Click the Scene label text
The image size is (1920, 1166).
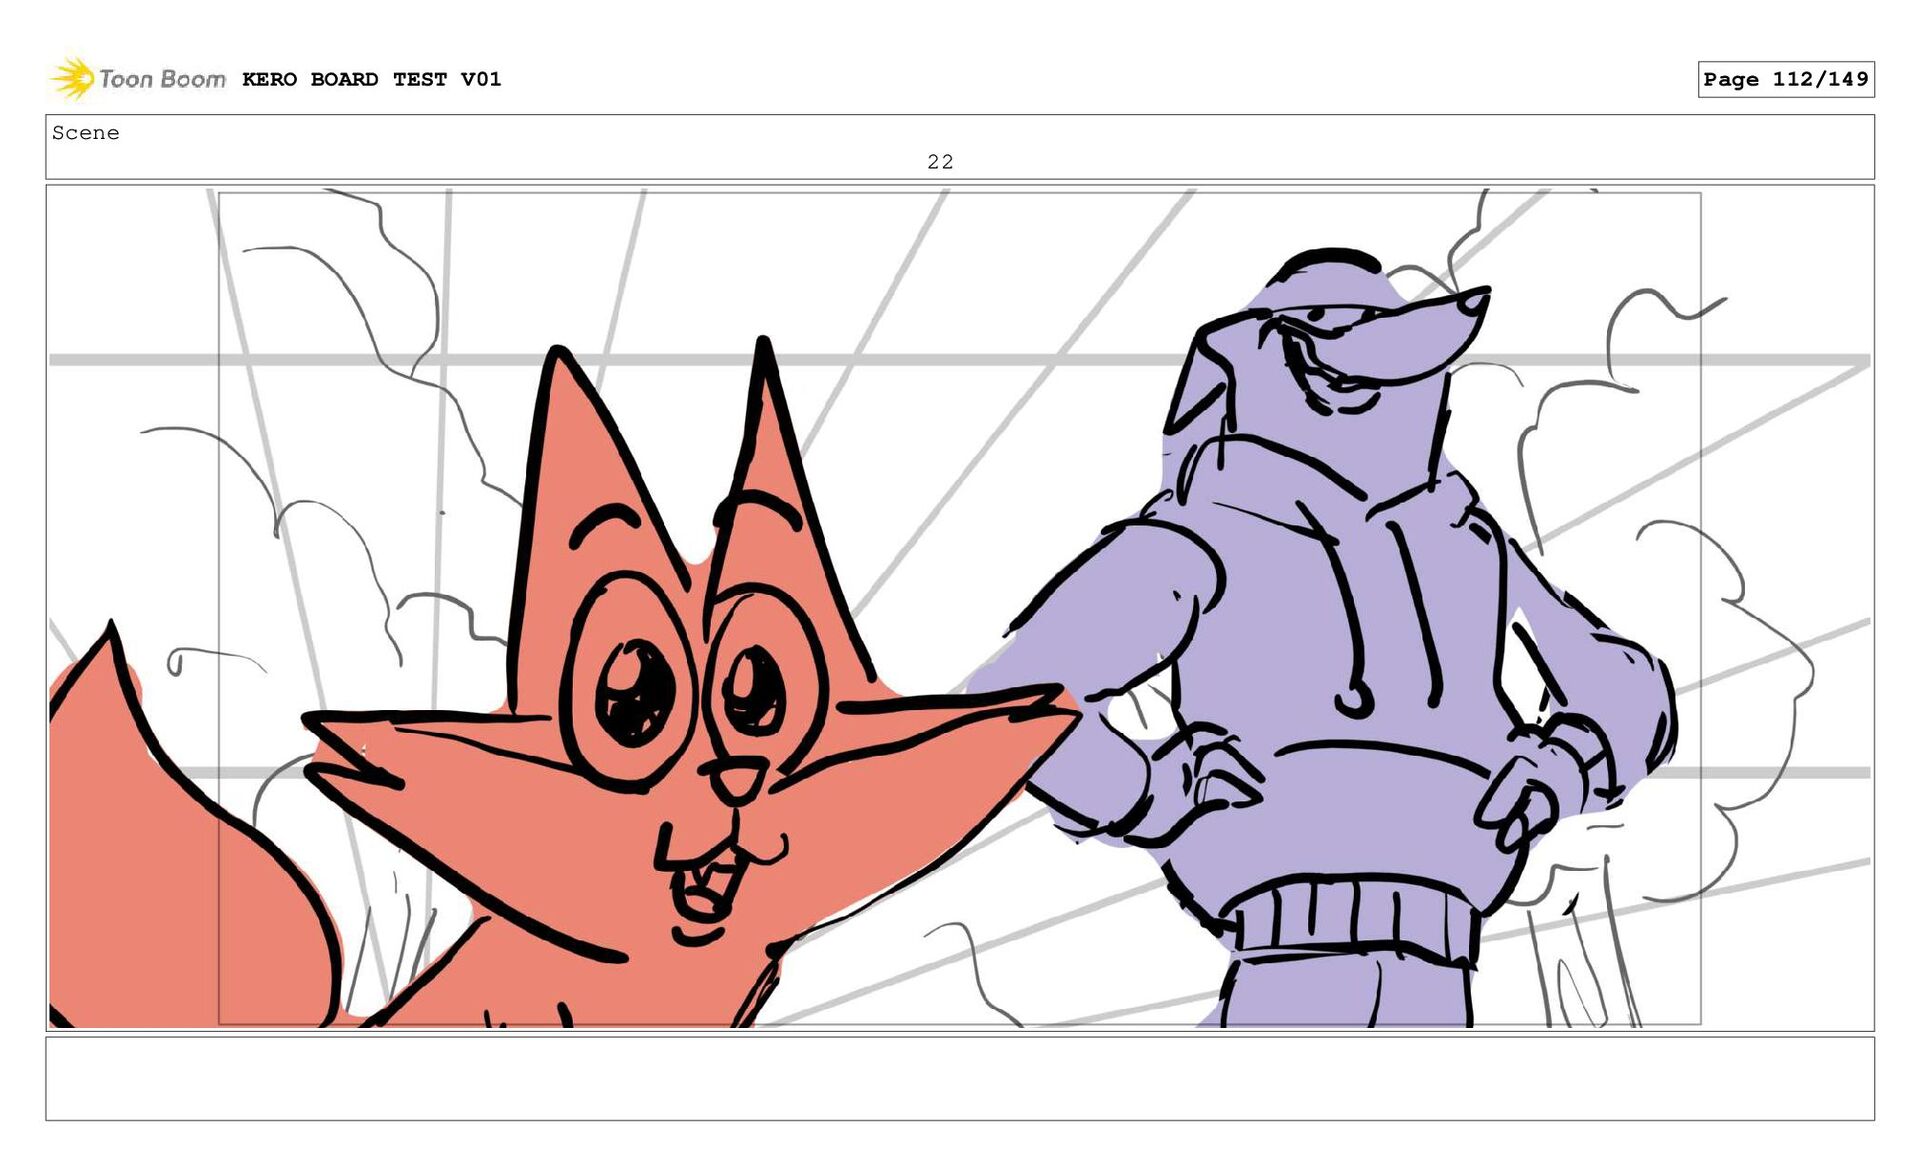click(86, 133)
